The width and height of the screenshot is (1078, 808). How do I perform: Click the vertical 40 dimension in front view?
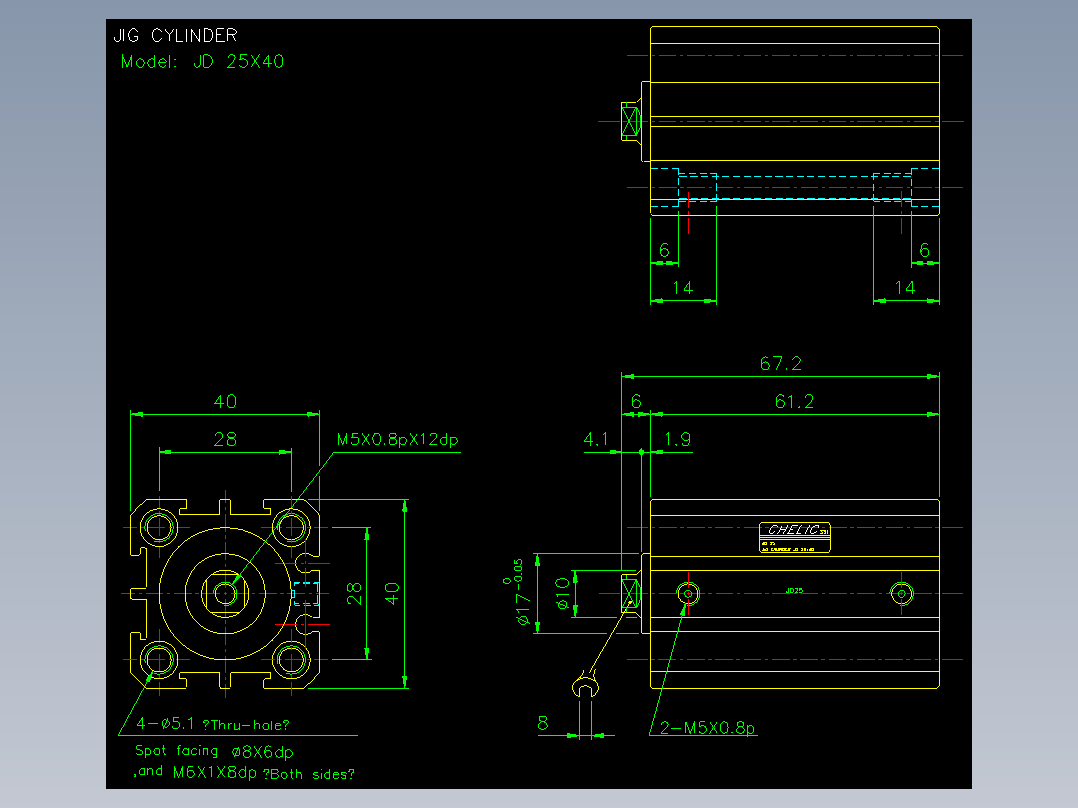(392, 593)
